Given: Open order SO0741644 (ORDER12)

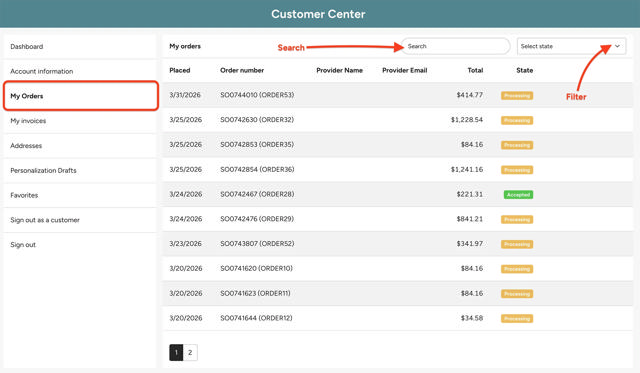Looking at the screenshot, I should (x=256, y=318).
